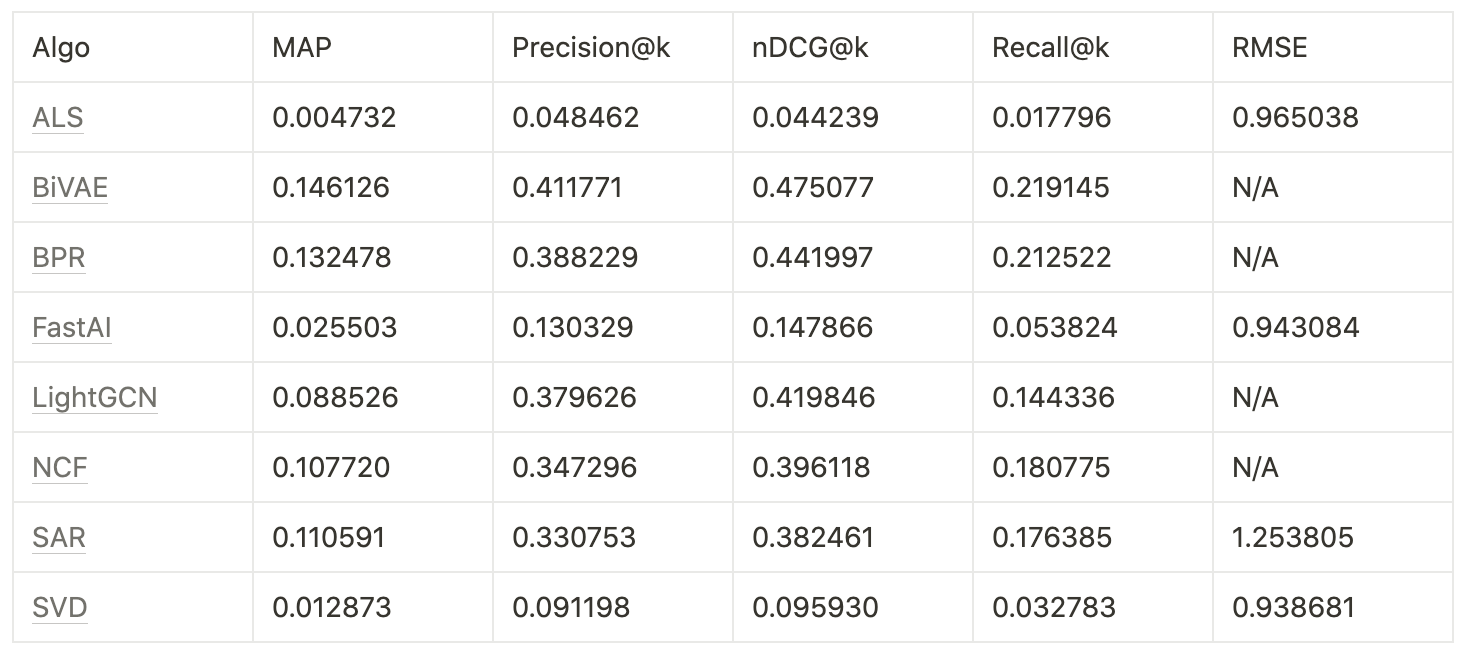Select the LightGCN link
The width and height of the screenshot is (1462, 654).
(94, 398)
